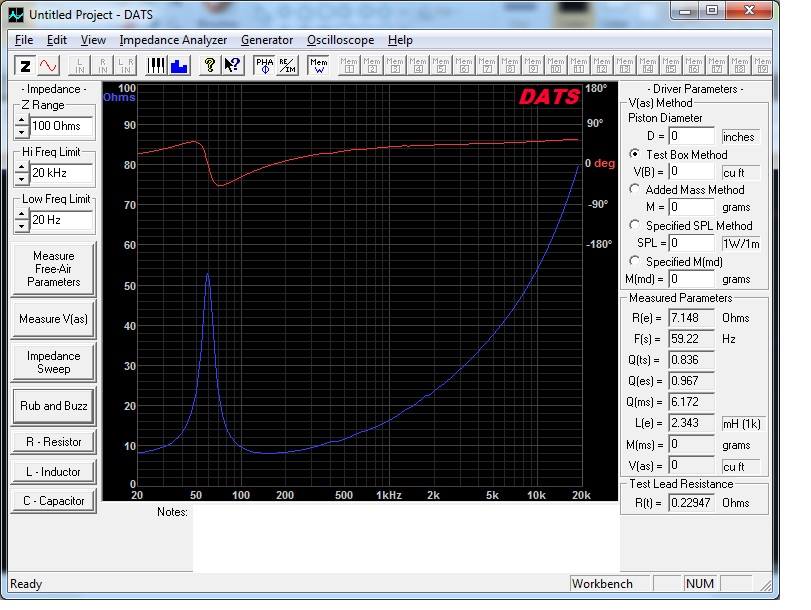Open the File menu
811x610 pixels.
click(x=24, y=40)
